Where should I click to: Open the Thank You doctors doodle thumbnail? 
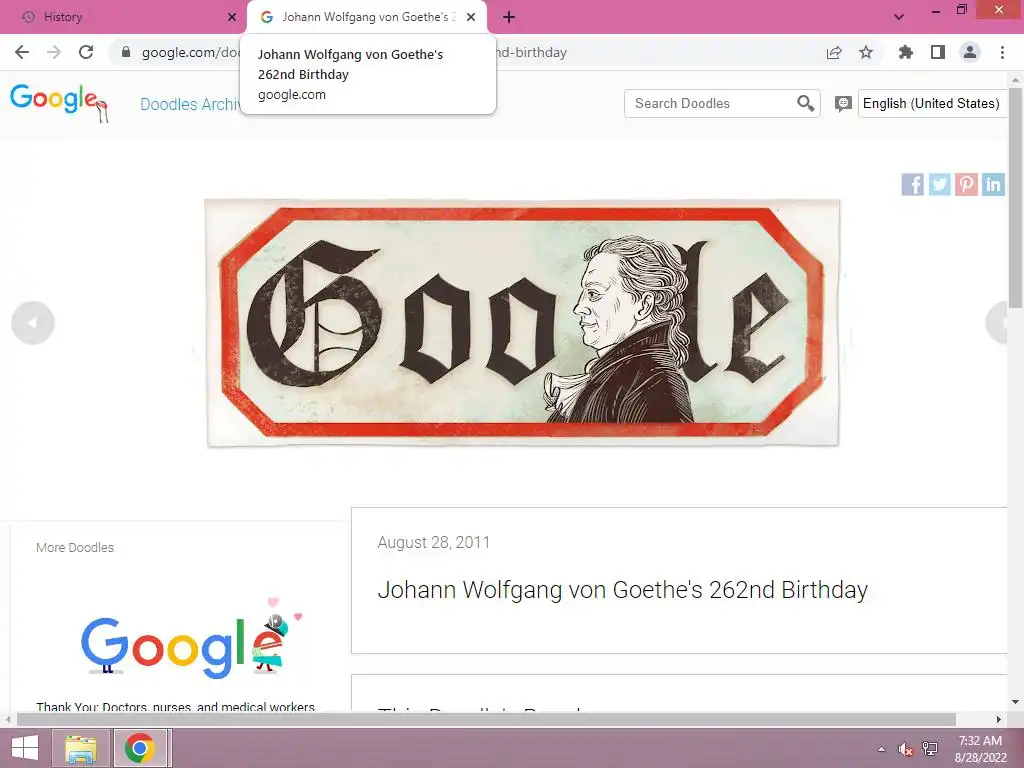(190, 639)
